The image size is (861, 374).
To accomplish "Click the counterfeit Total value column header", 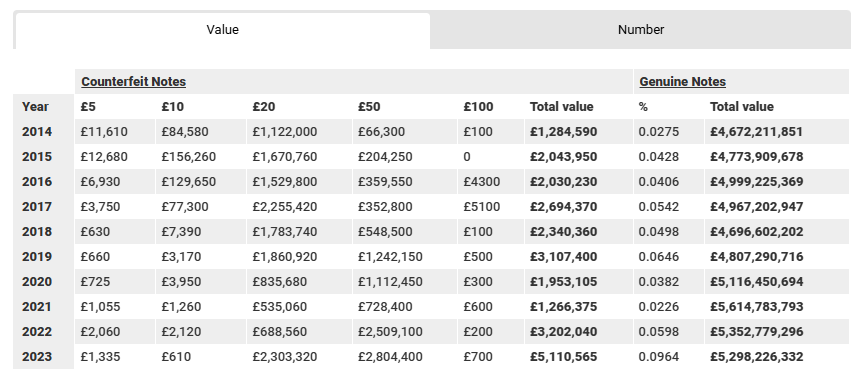I will coord(561,107).
